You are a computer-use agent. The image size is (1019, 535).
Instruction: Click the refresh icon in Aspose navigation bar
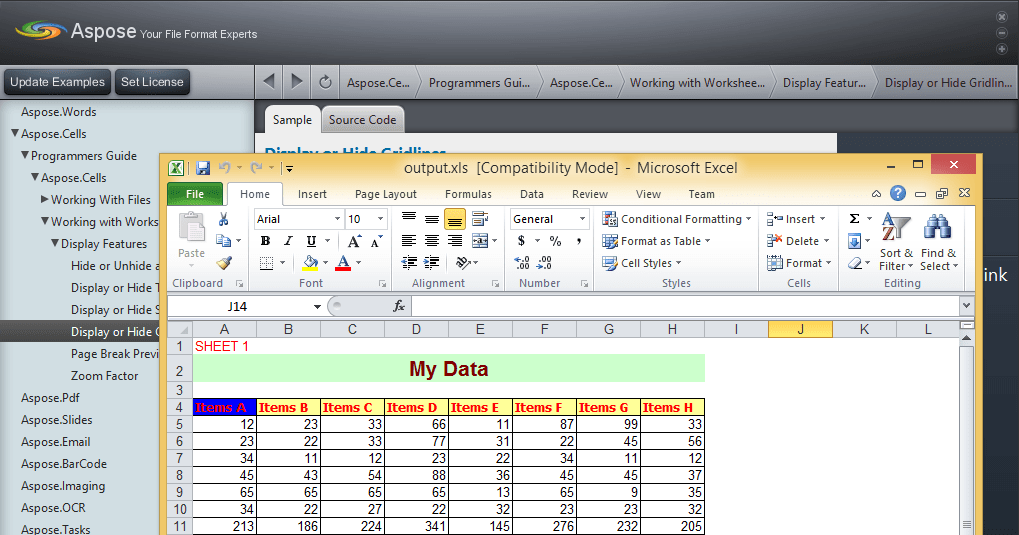[325, 82]
